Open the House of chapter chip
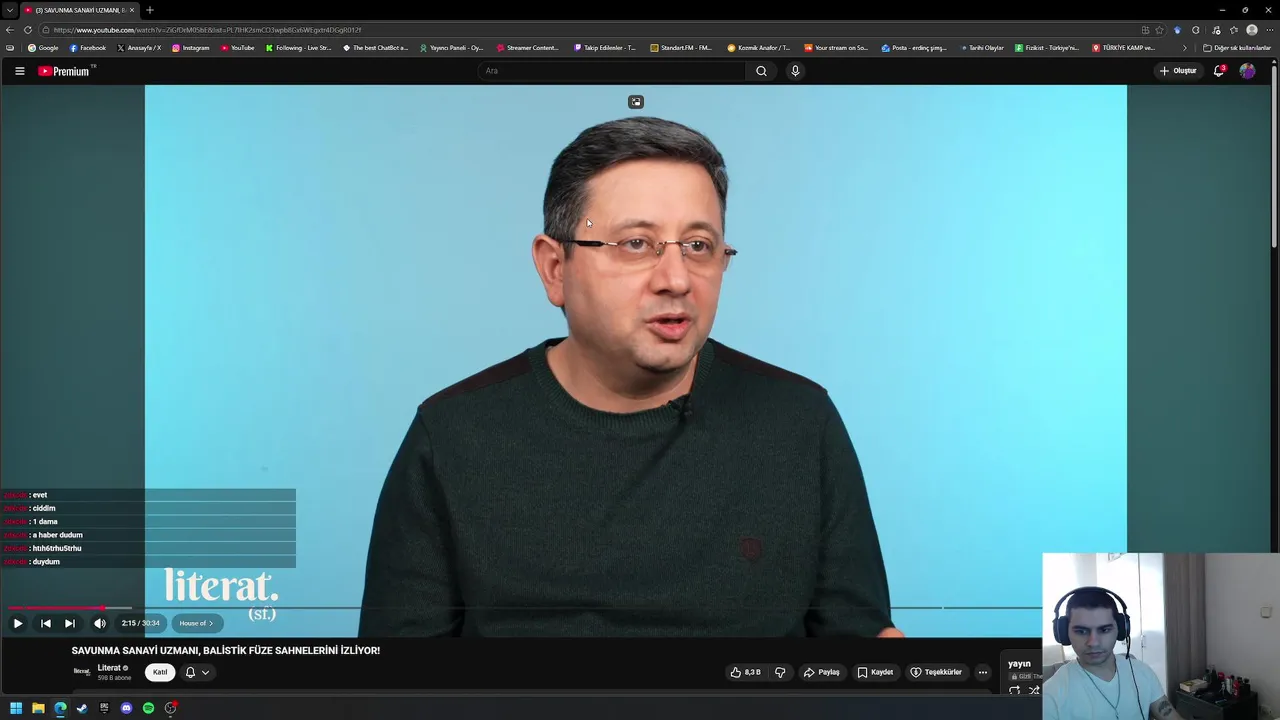Viewport: 1280px width, 720px height. pos(196,623)
